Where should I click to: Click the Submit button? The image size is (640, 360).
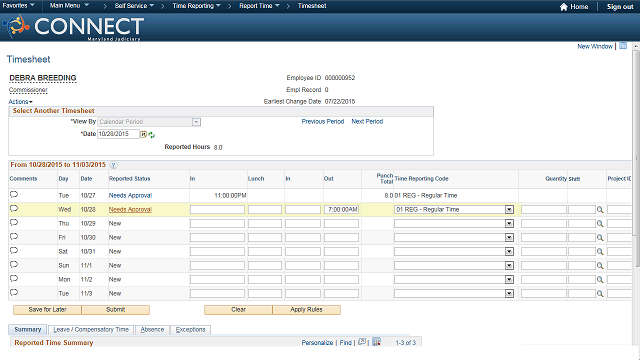tap(116, 310)
